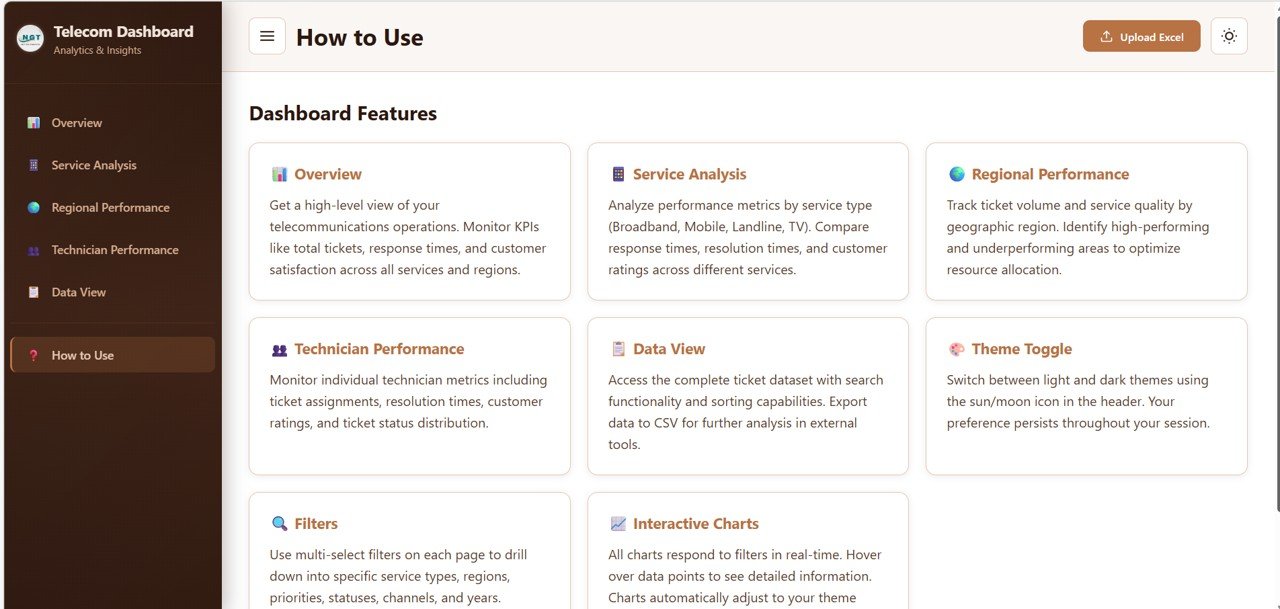
Task: Click the Service Analysis feature card title
Action: click(x=690, y=174)
